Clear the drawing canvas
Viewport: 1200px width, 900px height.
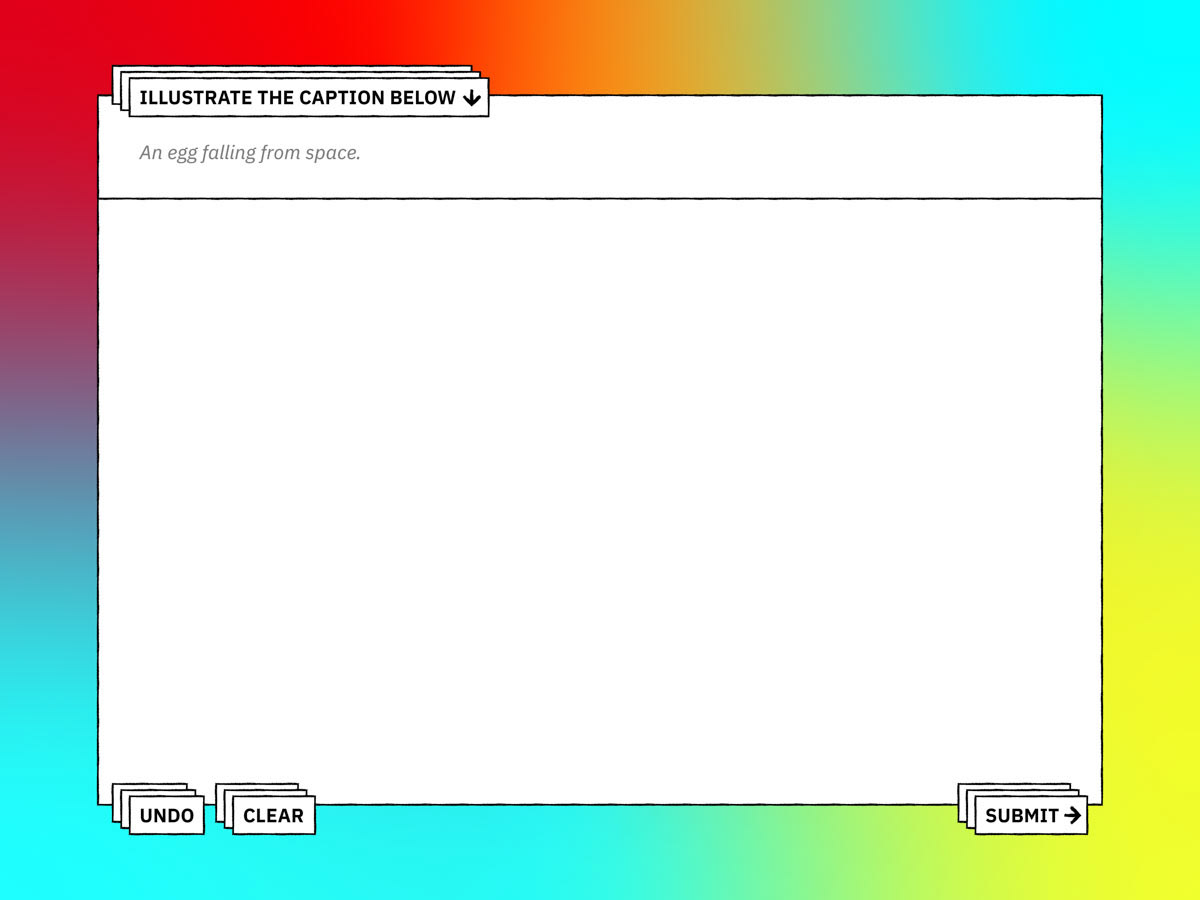[x=273, y=815]
